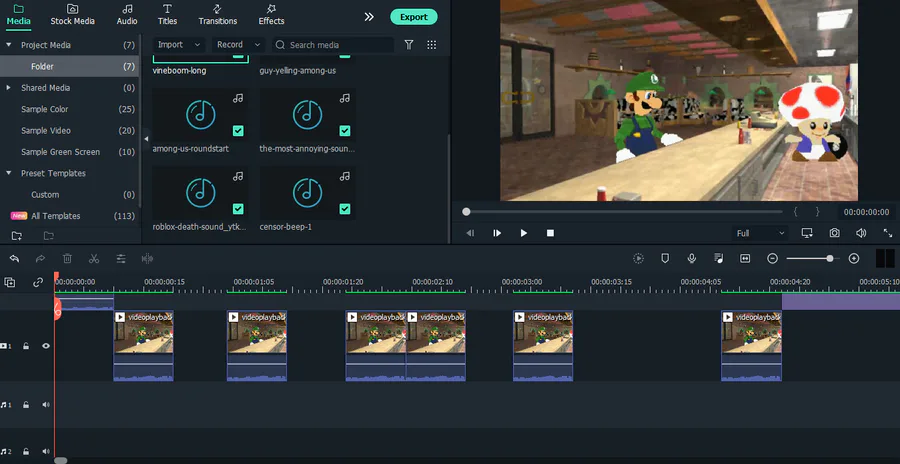Open preview on external monitor icon

807,233
